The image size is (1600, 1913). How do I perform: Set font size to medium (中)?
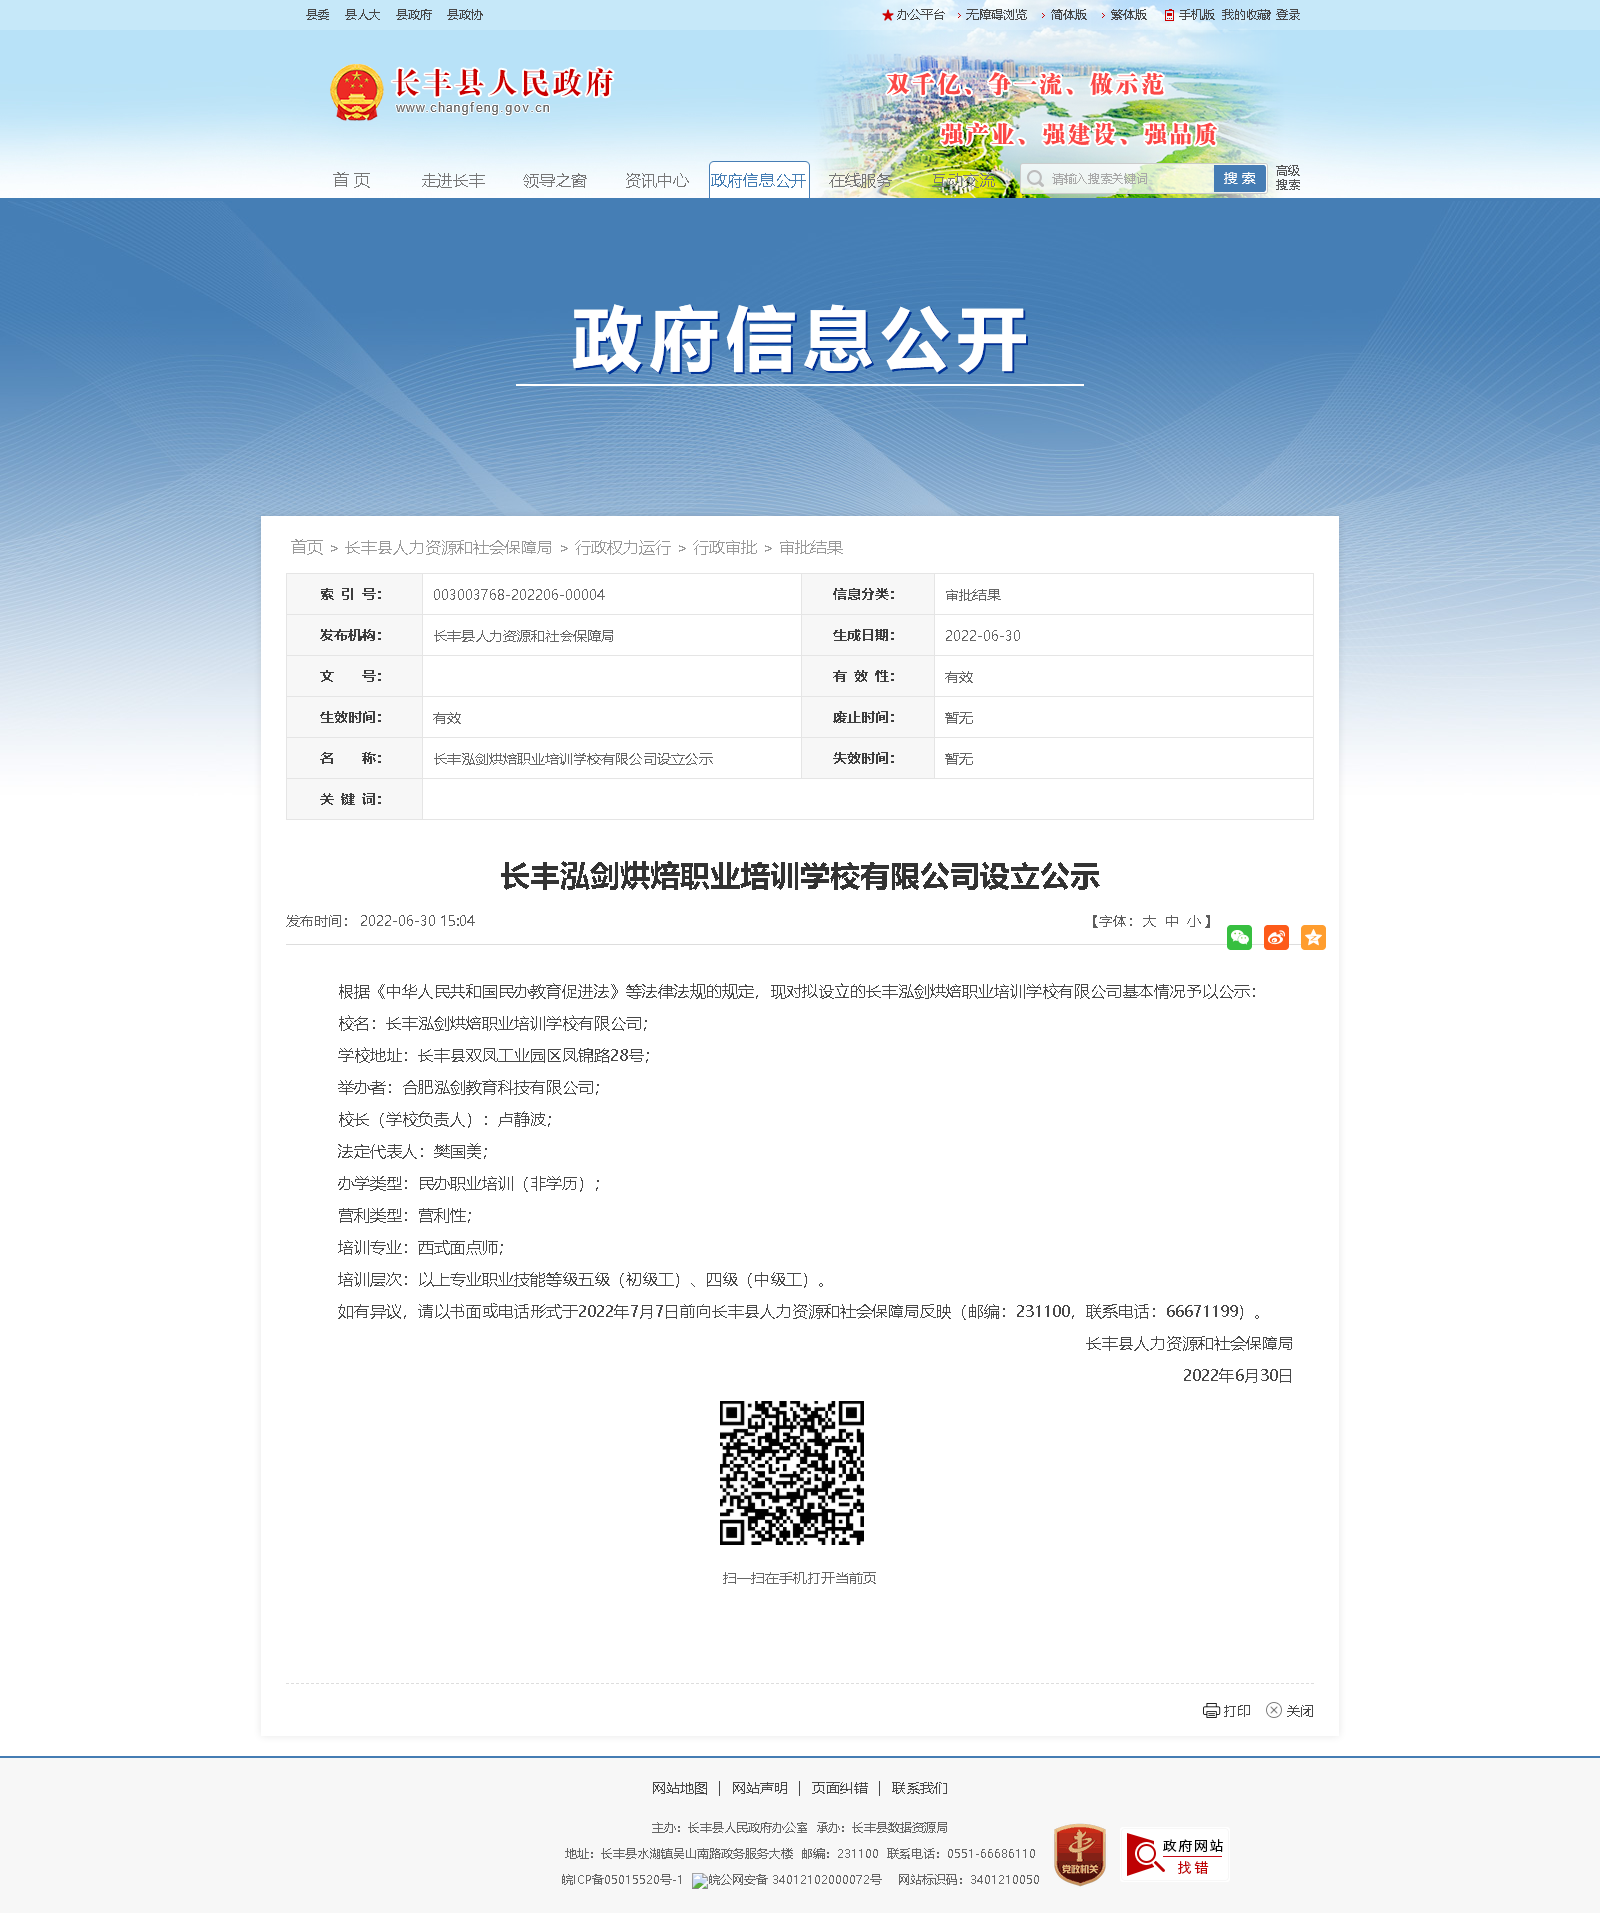tap(1171, 921)
